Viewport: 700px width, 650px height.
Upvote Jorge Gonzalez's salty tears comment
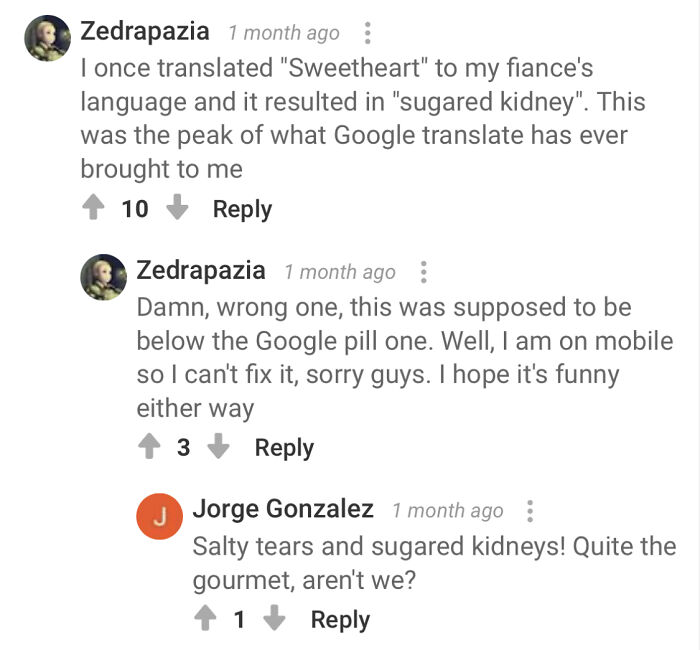tap(205, 619)
